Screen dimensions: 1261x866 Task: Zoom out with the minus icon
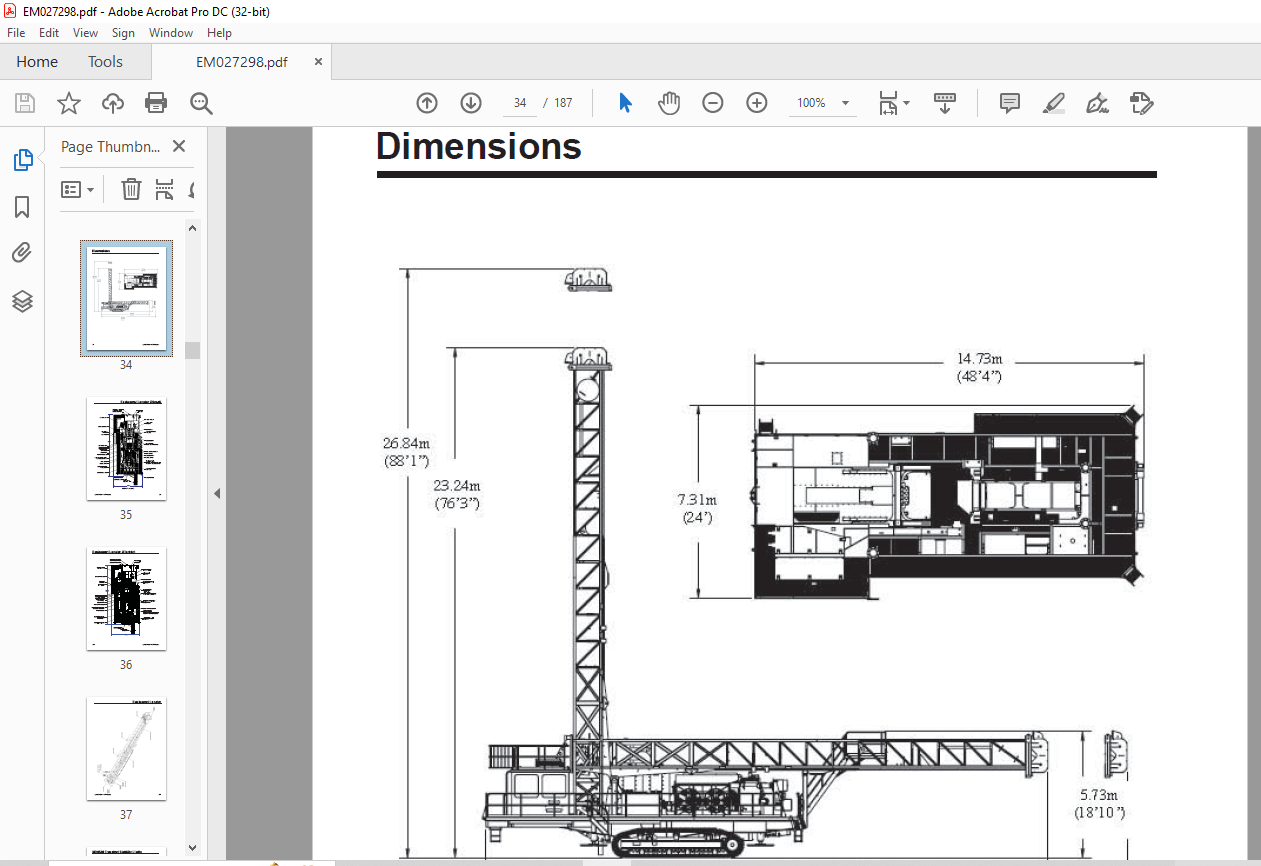tap(713, 103)
